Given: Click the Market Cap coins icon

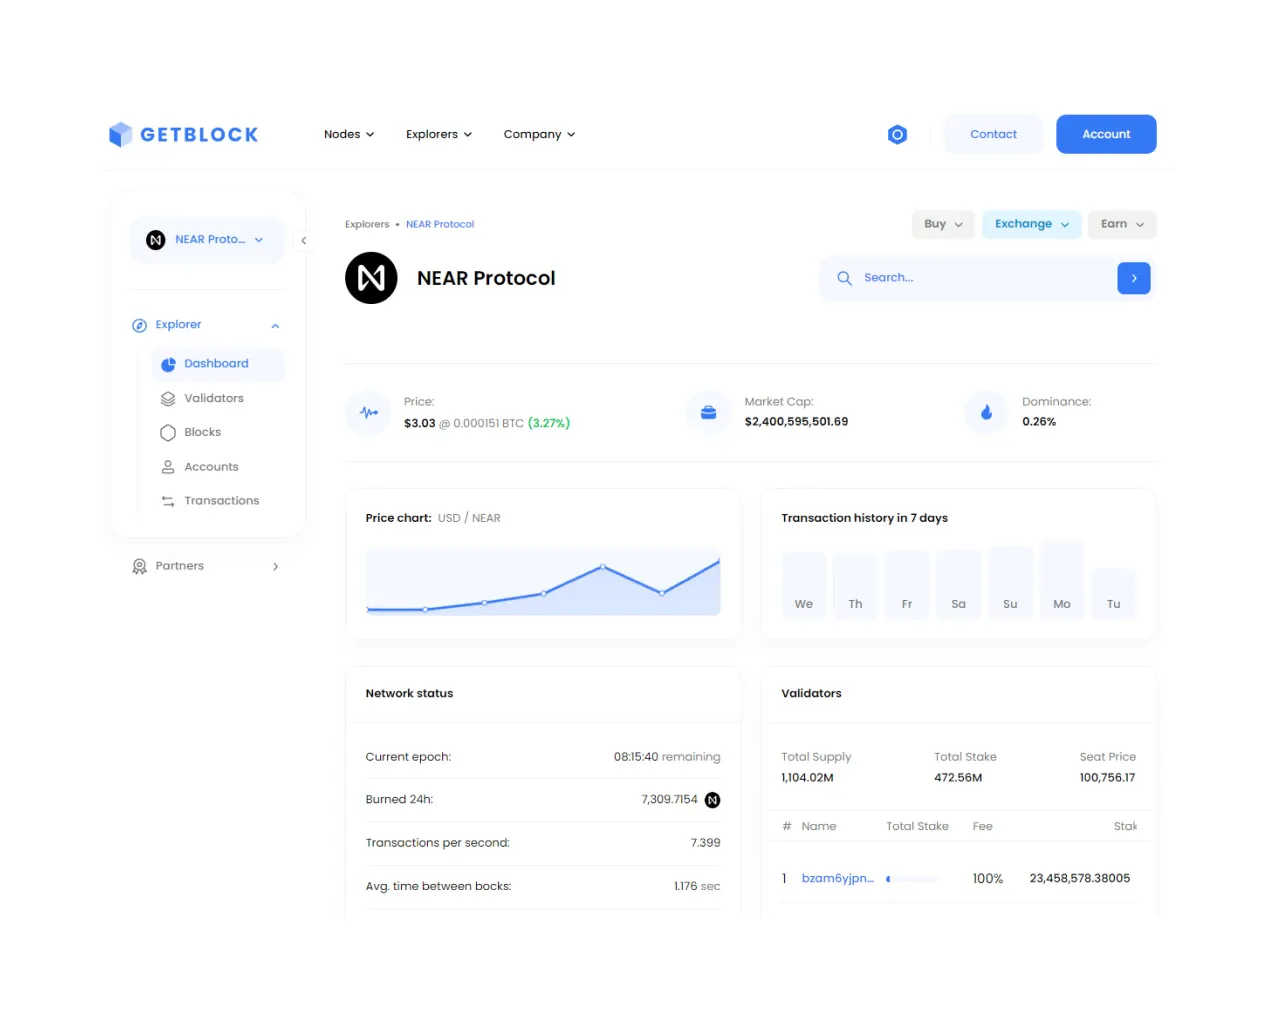Looking at the screenshot, I should click(x=708, y=412).
